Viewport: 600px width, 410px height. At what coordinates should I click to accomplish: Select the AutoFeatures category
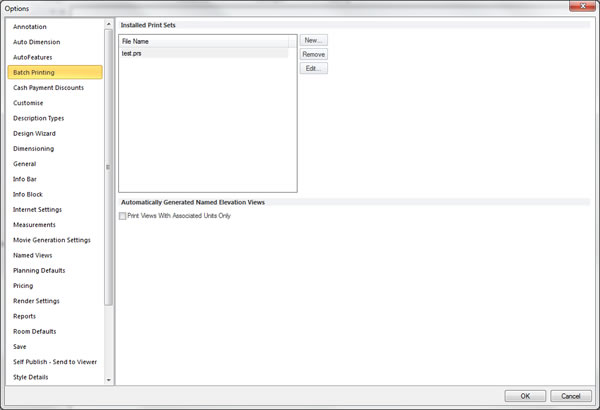(33, 57)
